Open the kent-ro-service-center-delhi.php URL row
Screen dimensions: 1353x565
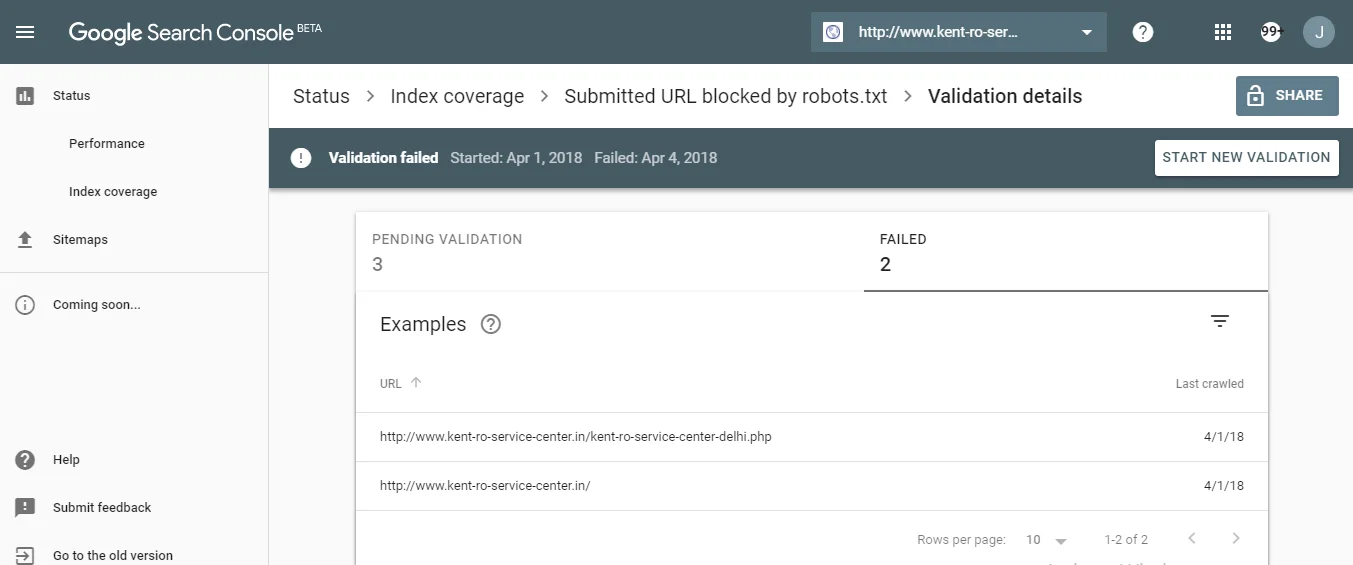point(812,437)
